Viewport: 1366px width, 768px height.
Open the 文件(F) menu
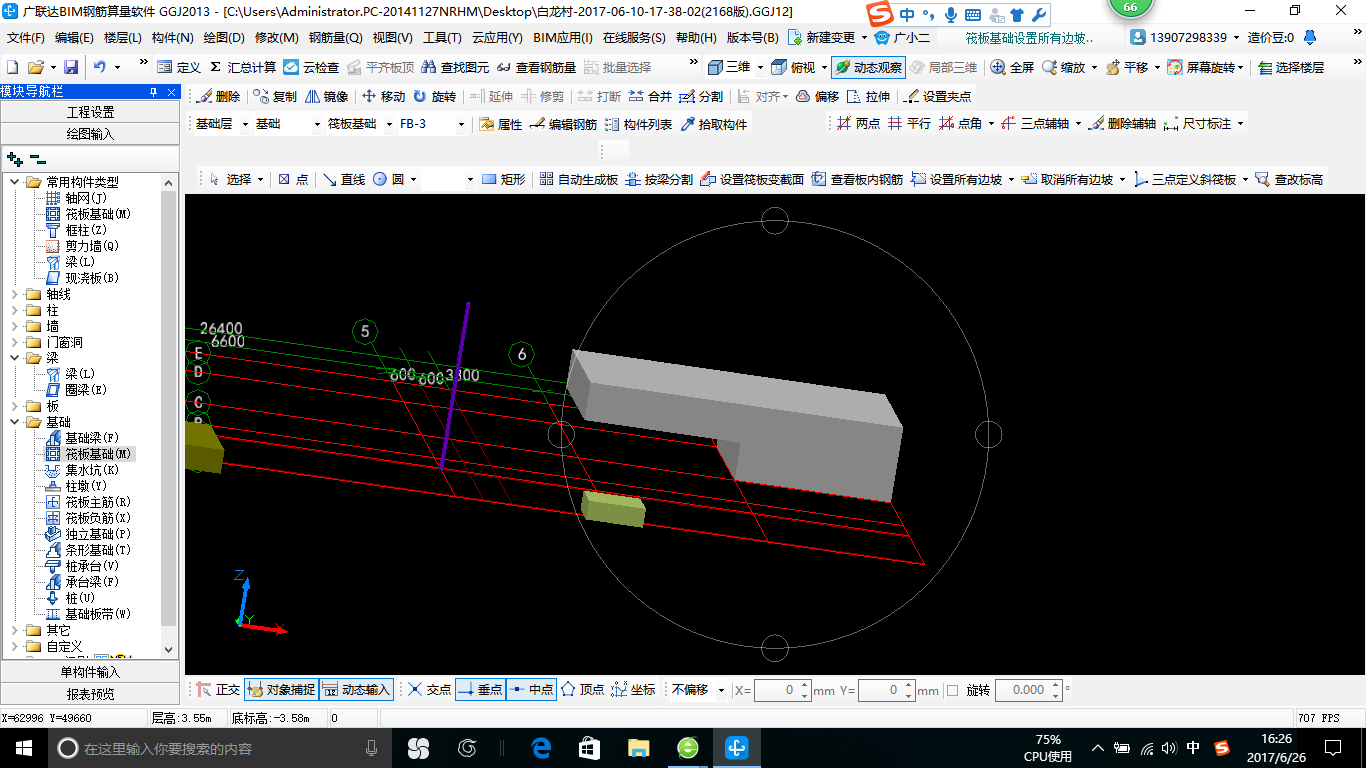(26, 38)
